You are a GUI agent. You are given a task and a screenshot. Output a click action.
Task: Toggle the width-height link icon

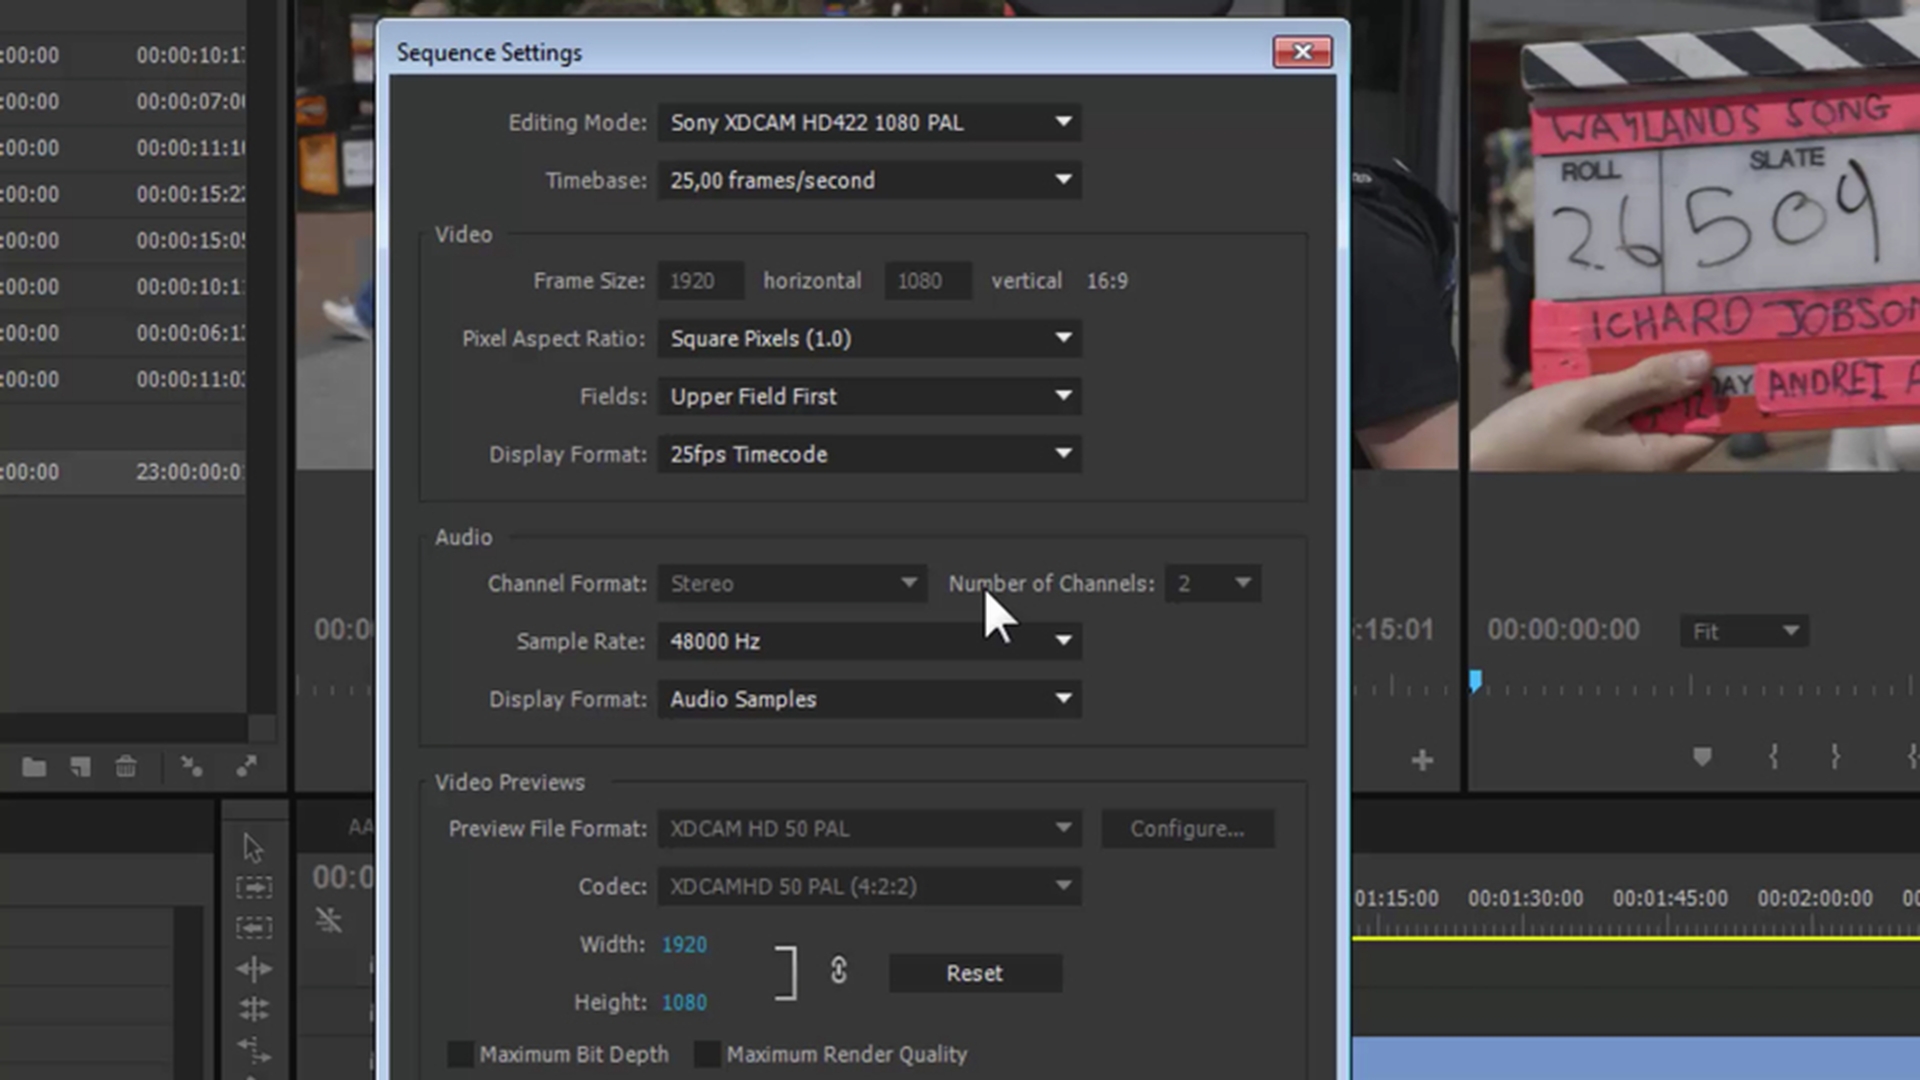pos(838,971)
